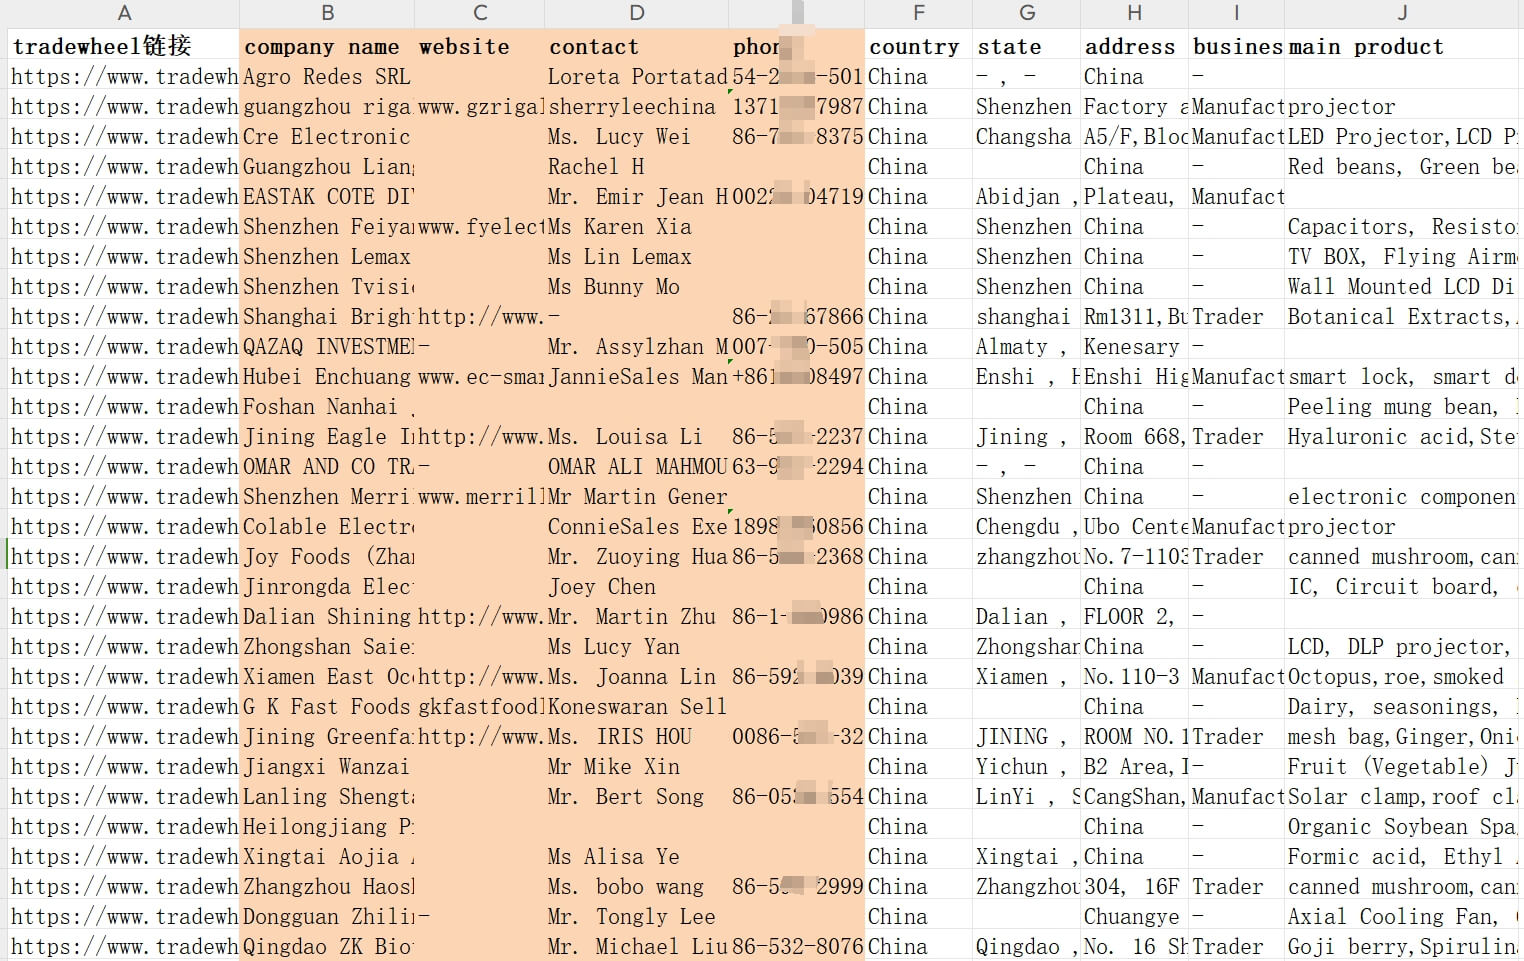Viewport: 1524px width, 961px height.
Task: Select the 'Foshan Nanhai' company cell
Action: (327, 406)
